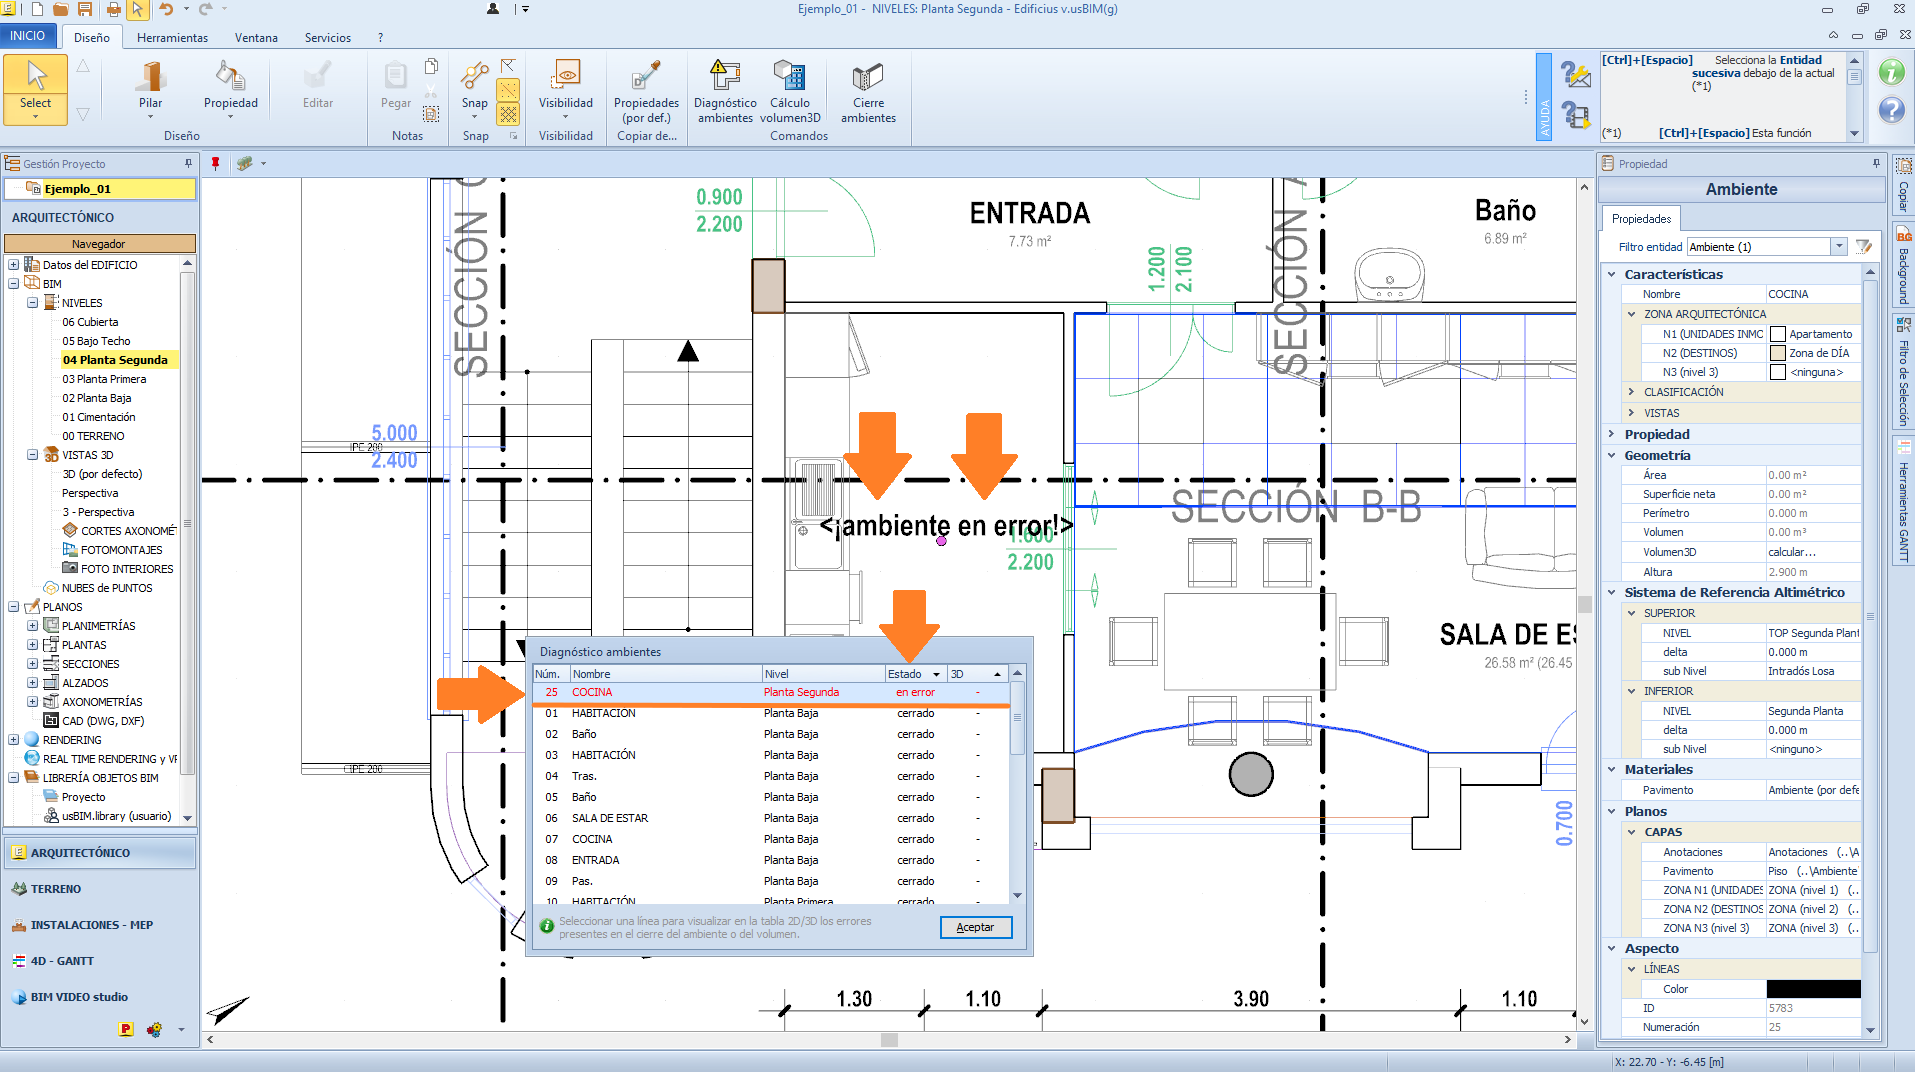Open the Herramientas menu tab
This screenshot has width=1915, height=1072.
pyautogui.click(x=172, y=38)
